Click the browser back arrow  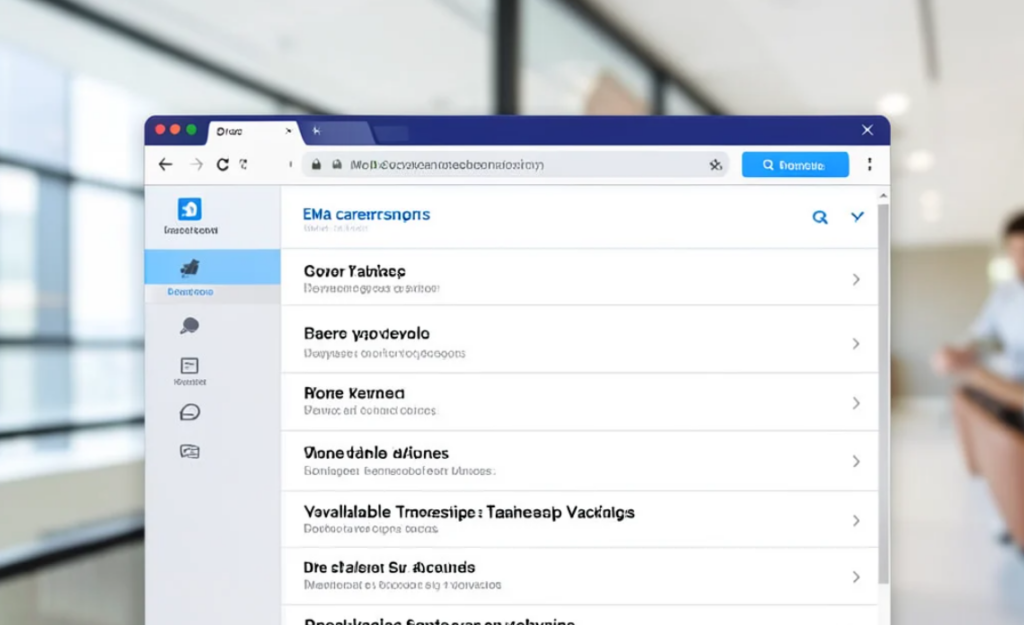pyautogui.click(x=165, y=165)
